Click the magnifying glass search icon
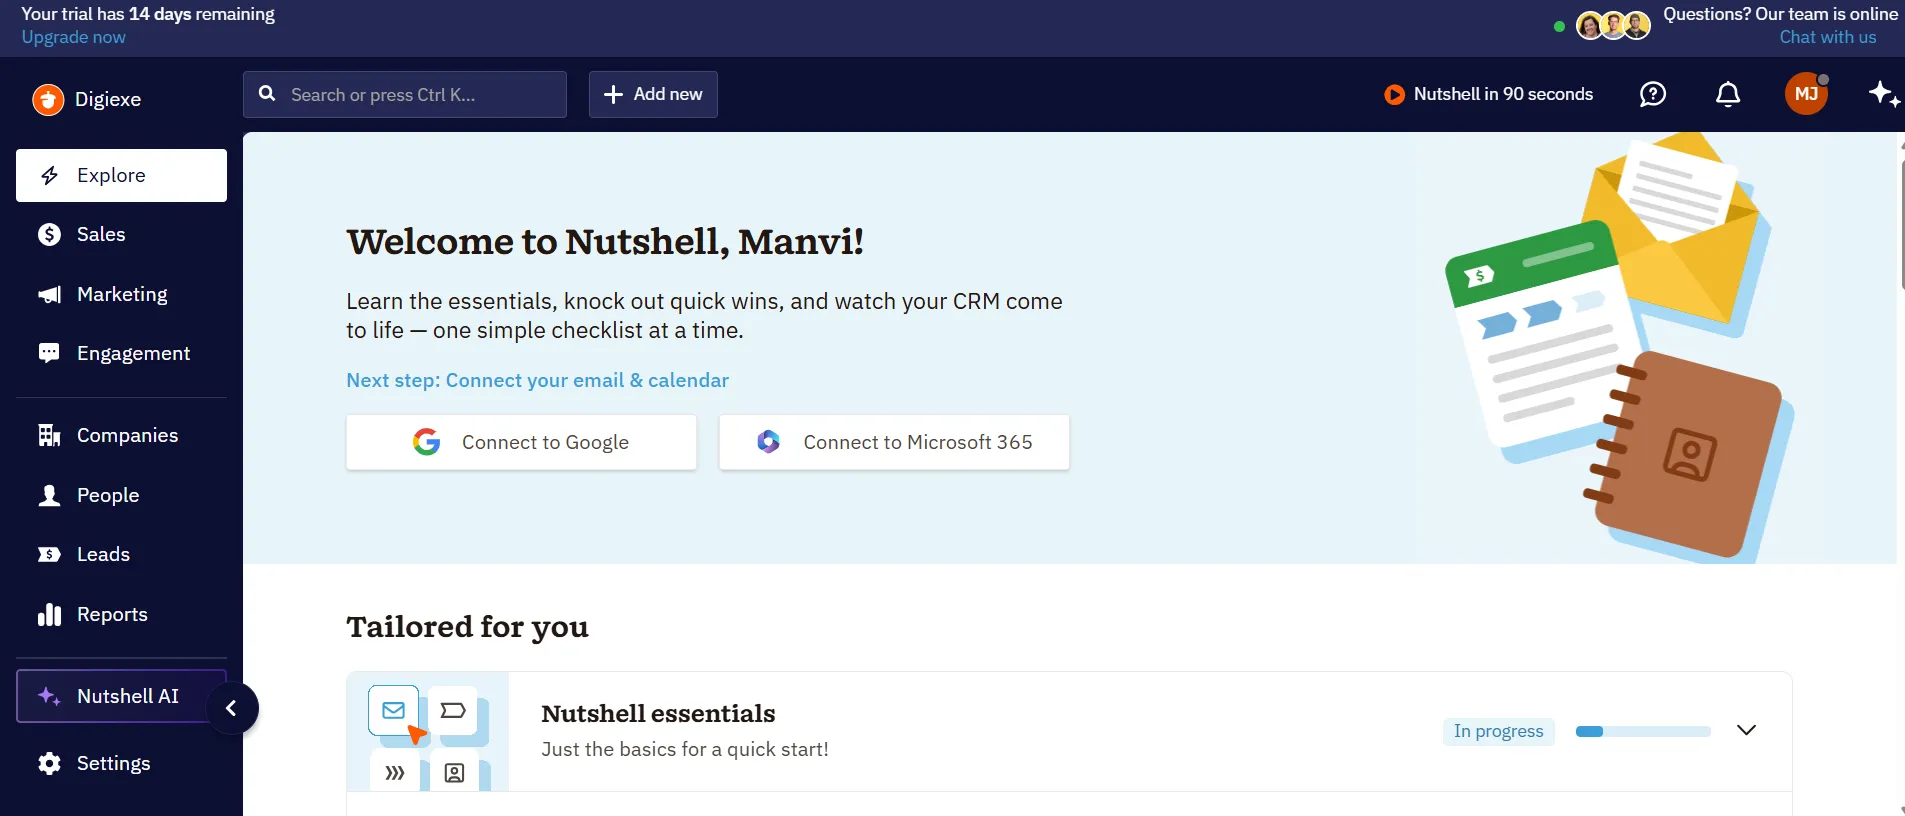Viewport: 1905px width, 816px height. click(267, 93)
